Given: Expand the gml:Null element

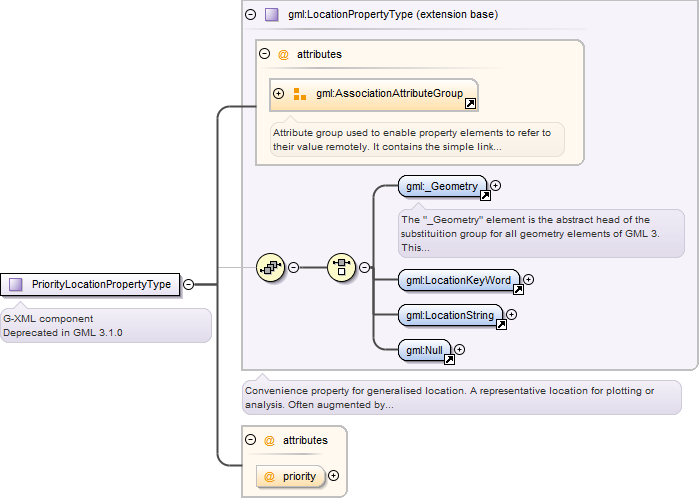Looking at the screenshot, I should [459, 349].
